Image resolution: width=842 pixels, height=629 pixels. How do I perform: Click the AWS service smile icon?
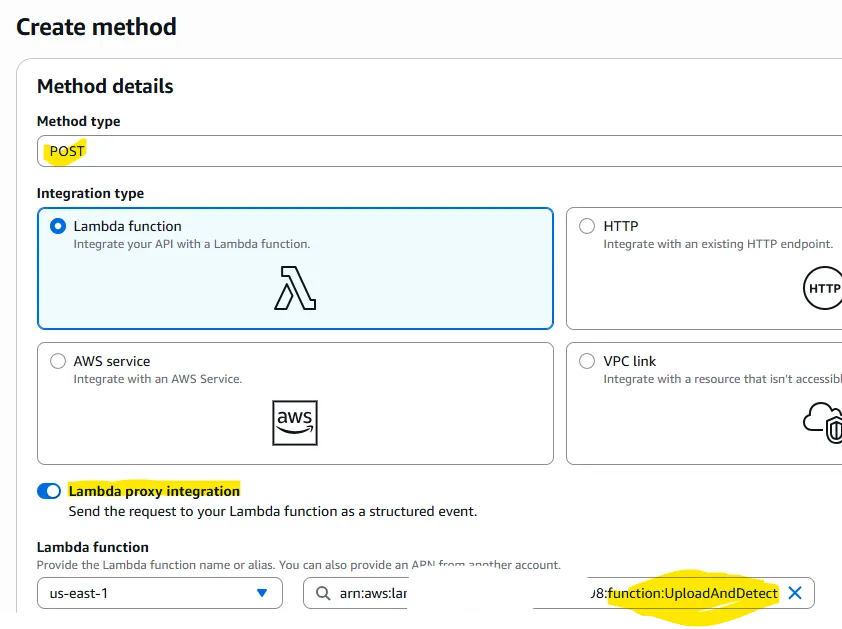[x=293, y=423]
